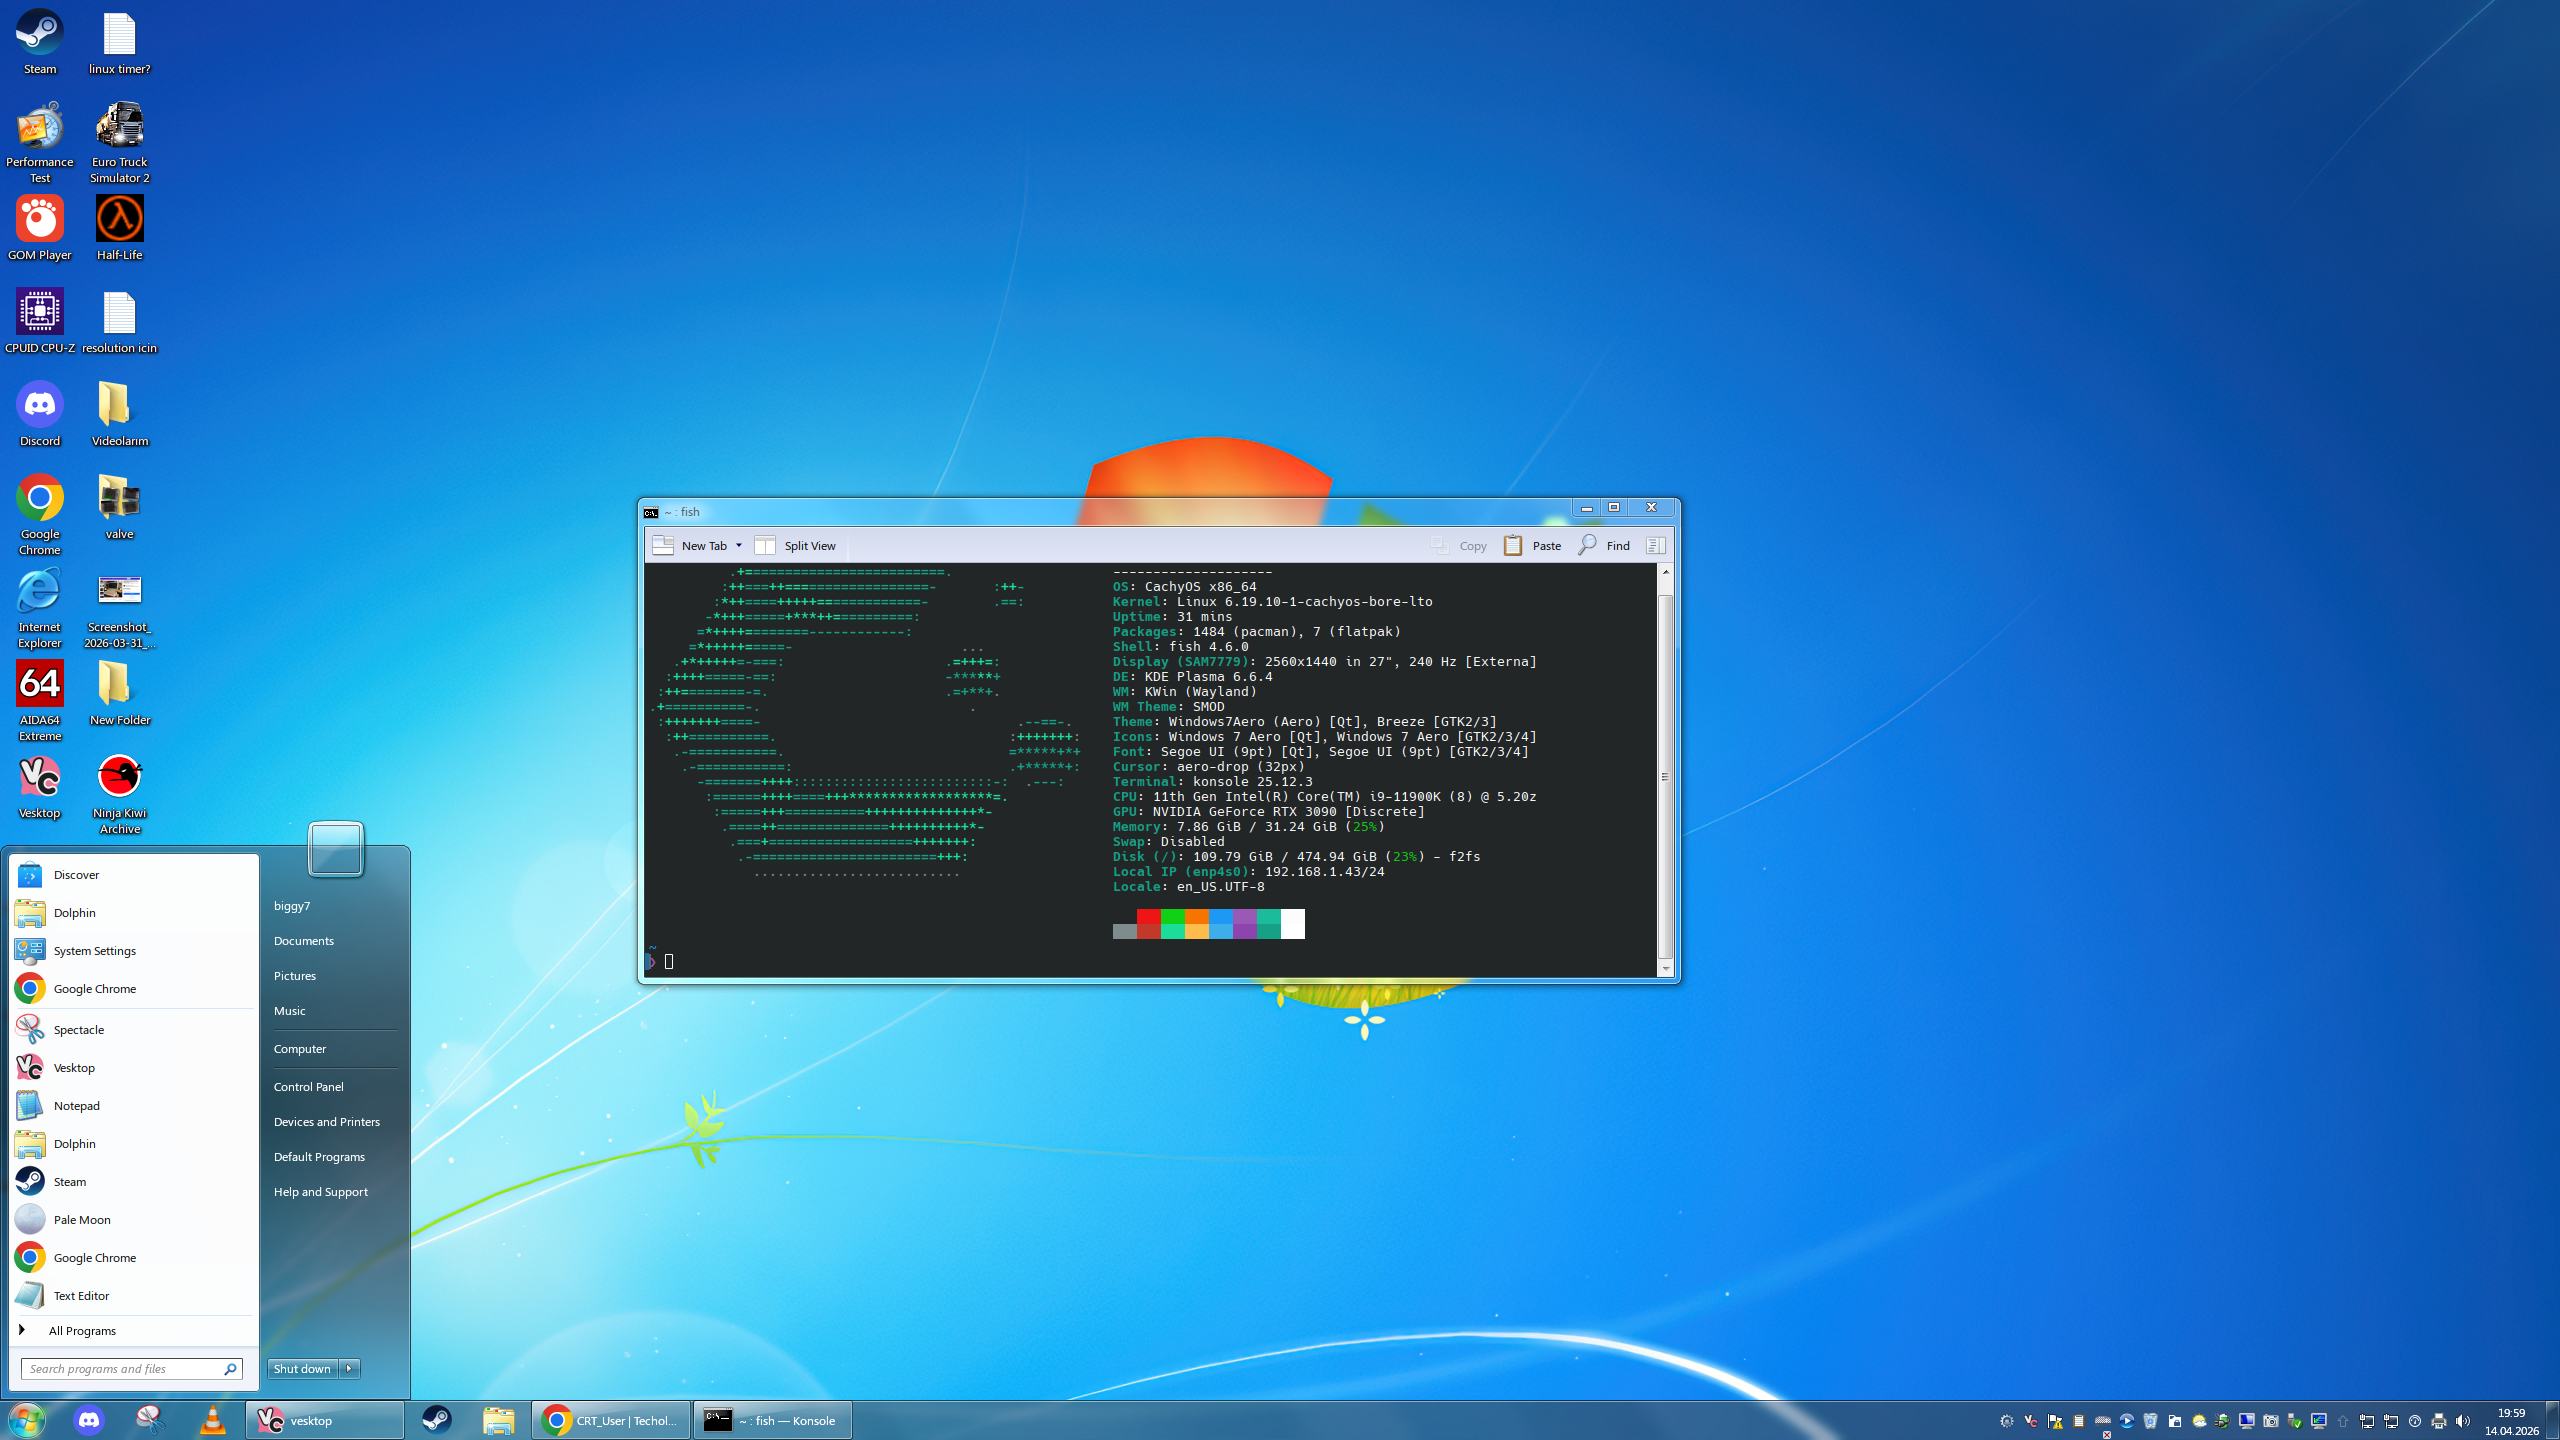Viewport: 2560px width, 1440px height.
Task: Select 'resolution icin' desktop file
Action: [x=119, y=320]
